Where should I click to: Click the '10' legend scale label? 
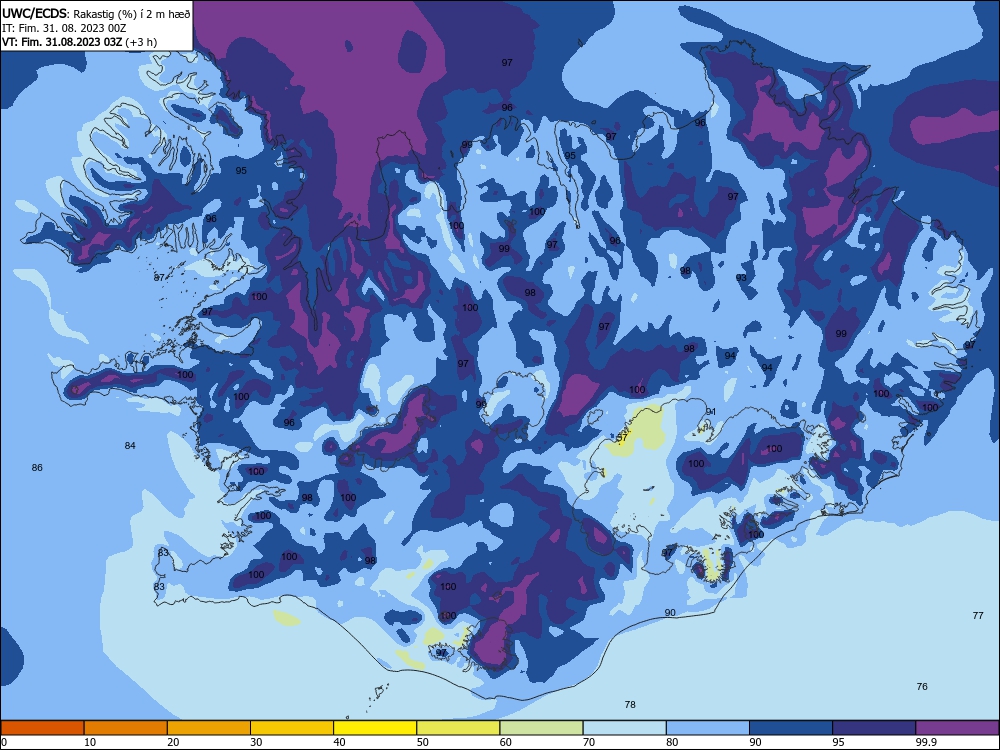click(90, 742)
